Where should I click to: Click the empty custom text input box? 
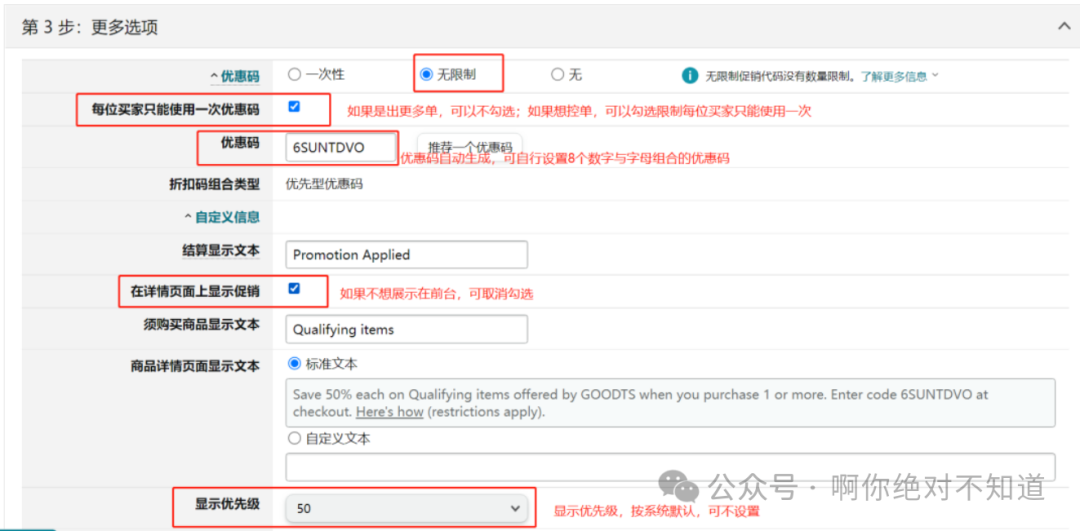pos(670,467)
